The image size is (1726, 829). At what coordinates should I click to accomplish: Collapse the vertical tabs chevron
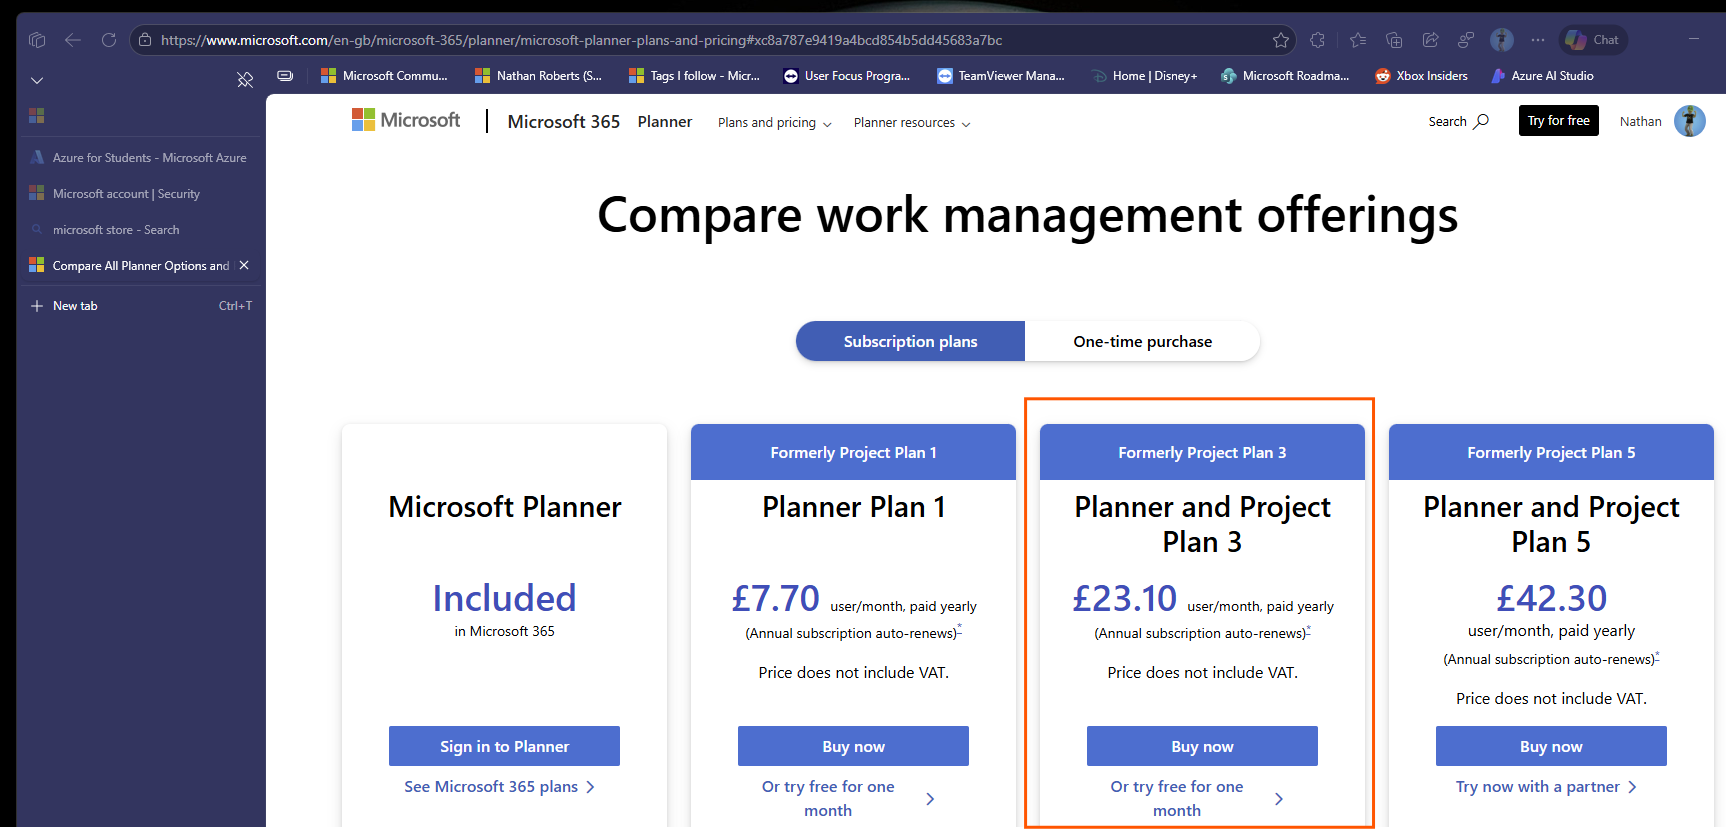37,80
